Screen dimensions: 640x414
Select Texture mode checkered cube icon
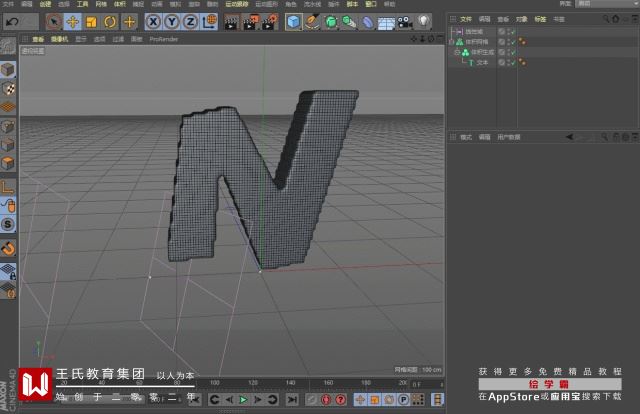[8, 88]
